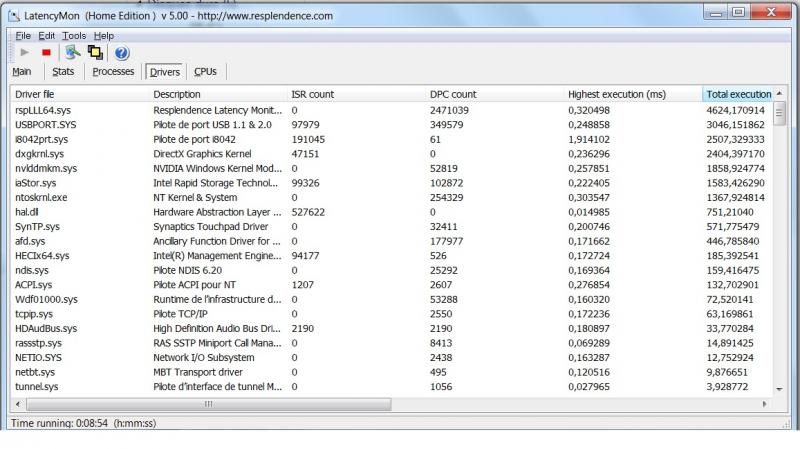Select the rspLLL64.sys driver row

pos(392,110)
